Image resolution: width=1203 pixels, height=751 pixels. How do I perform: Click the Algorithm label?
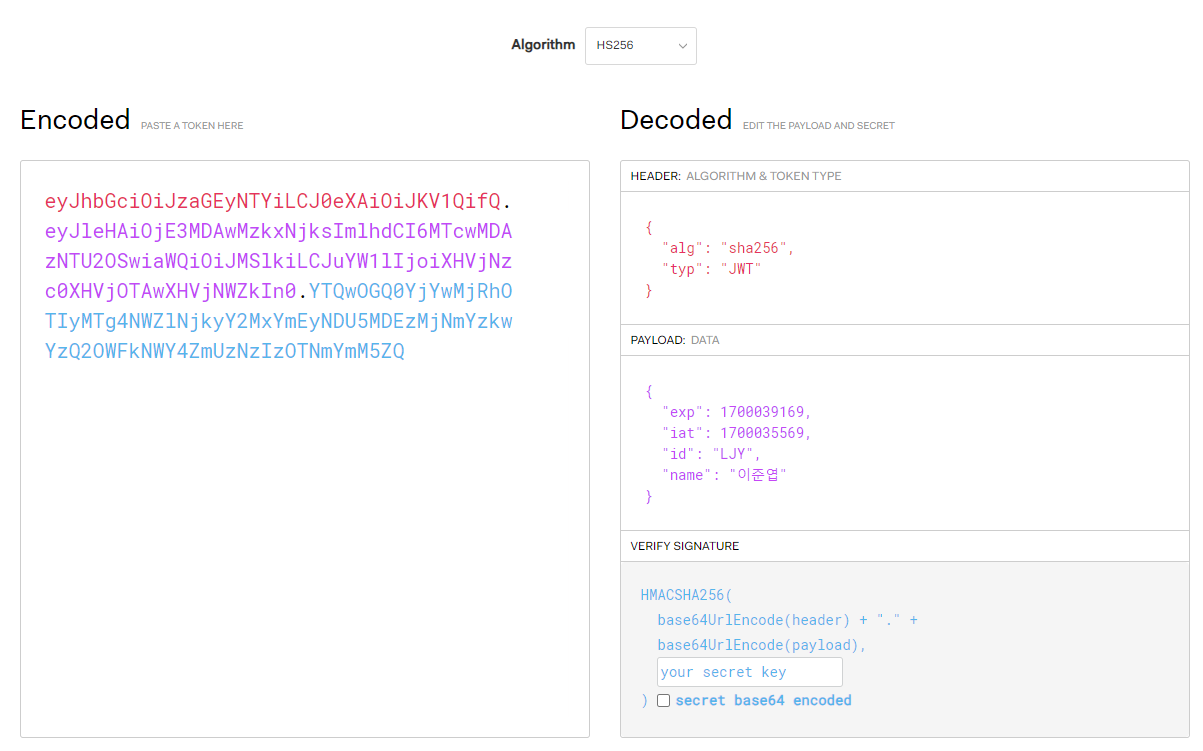[x=543, y=45]
